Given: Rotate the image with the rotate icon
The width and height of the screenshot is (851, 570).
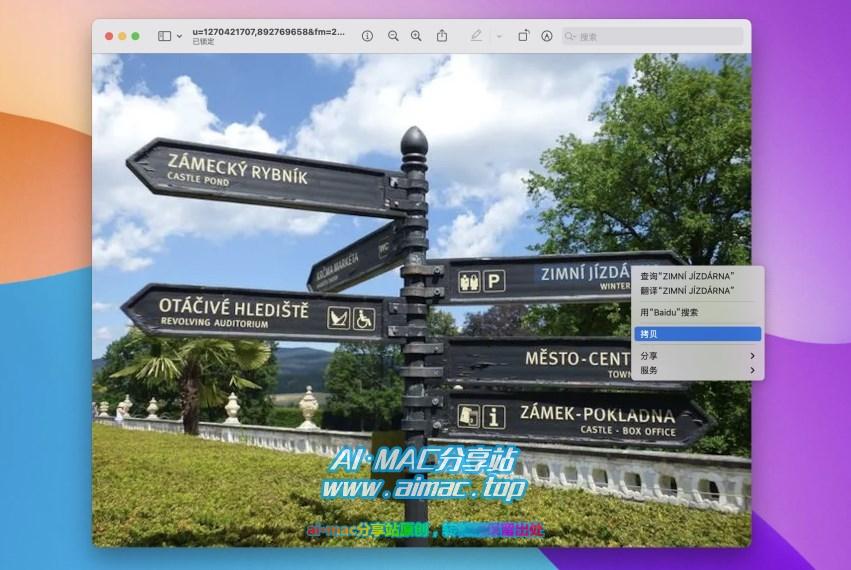Looking at the screenshot, I should 523,36.
